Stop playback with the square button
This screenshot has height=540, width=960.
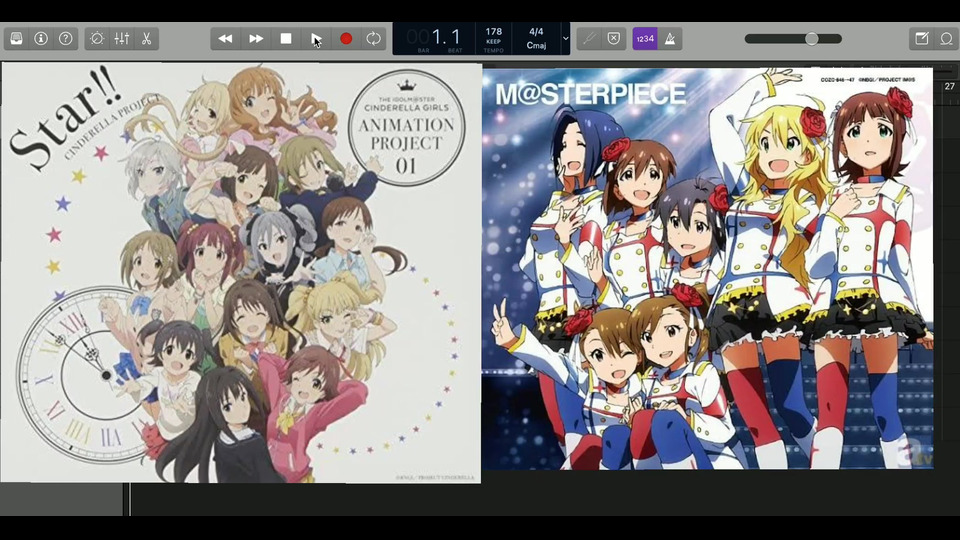(286, 39)
